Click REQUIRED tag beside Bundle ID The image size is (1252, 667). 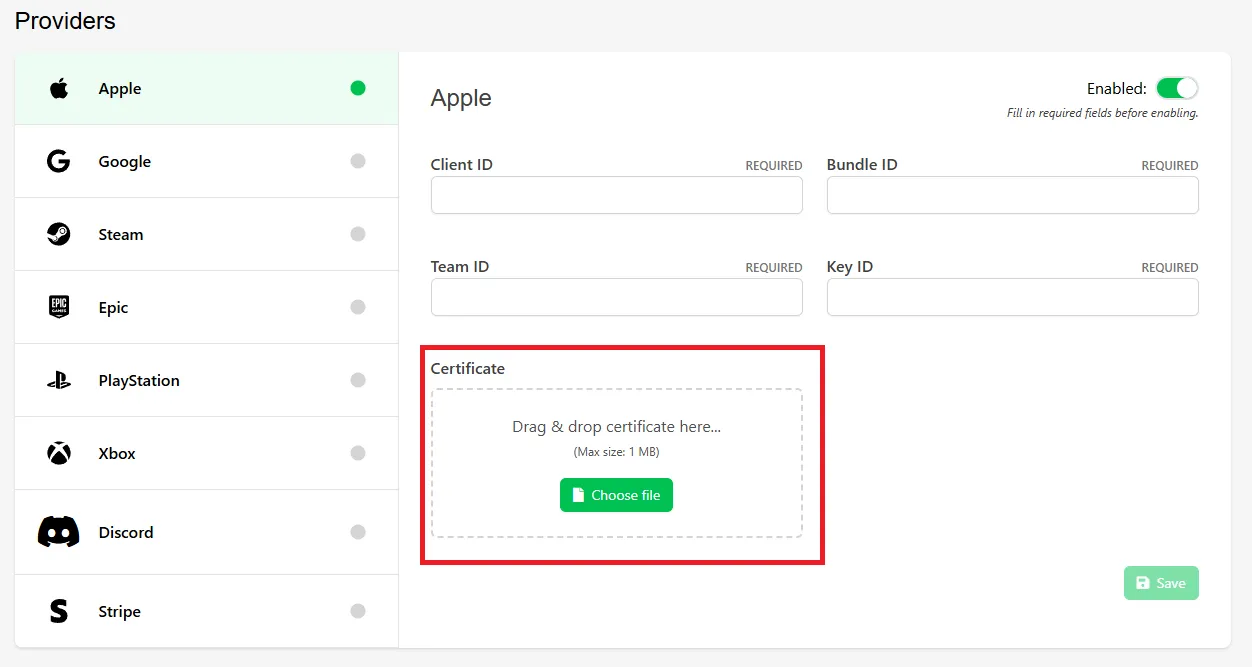(x=1170, y=166)
